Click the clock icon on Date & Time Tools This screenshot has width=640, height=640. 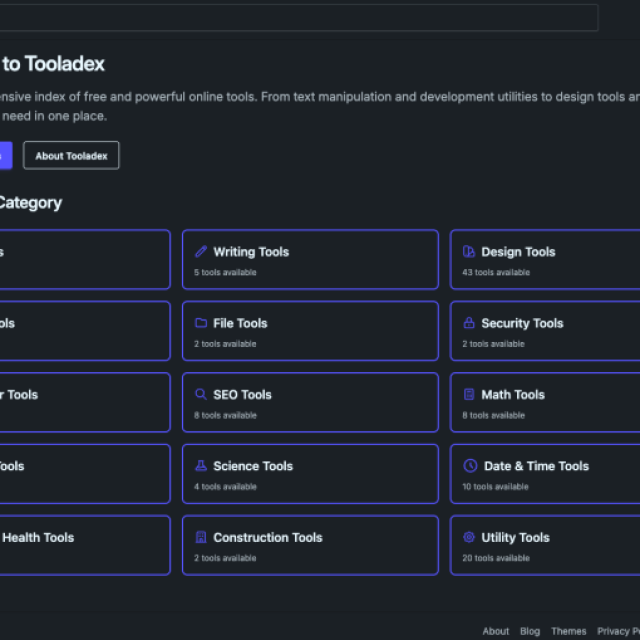470,466
